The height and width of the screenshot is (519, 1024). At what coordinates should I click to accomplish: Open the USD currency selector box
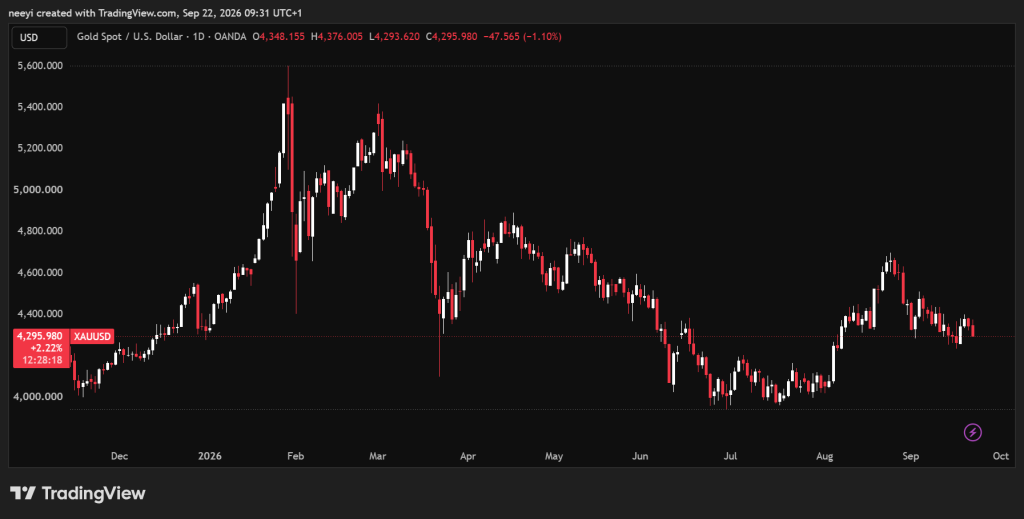tap(39, 37)
